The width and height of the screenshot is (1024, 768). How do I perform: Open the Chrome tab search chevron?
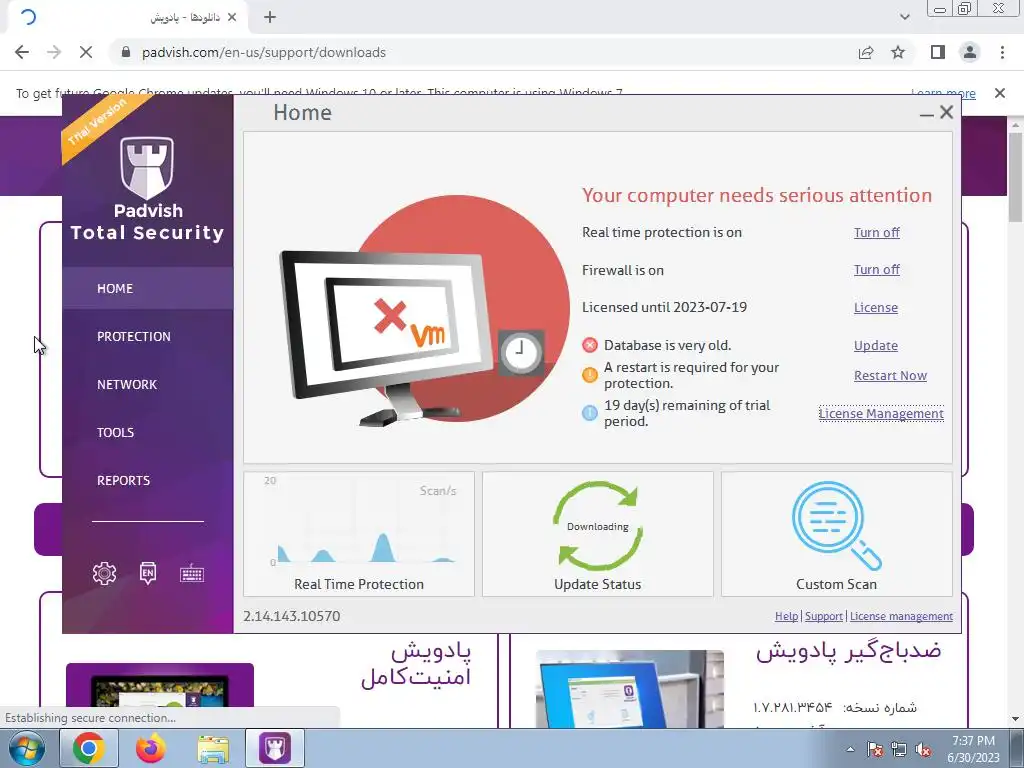904,17
